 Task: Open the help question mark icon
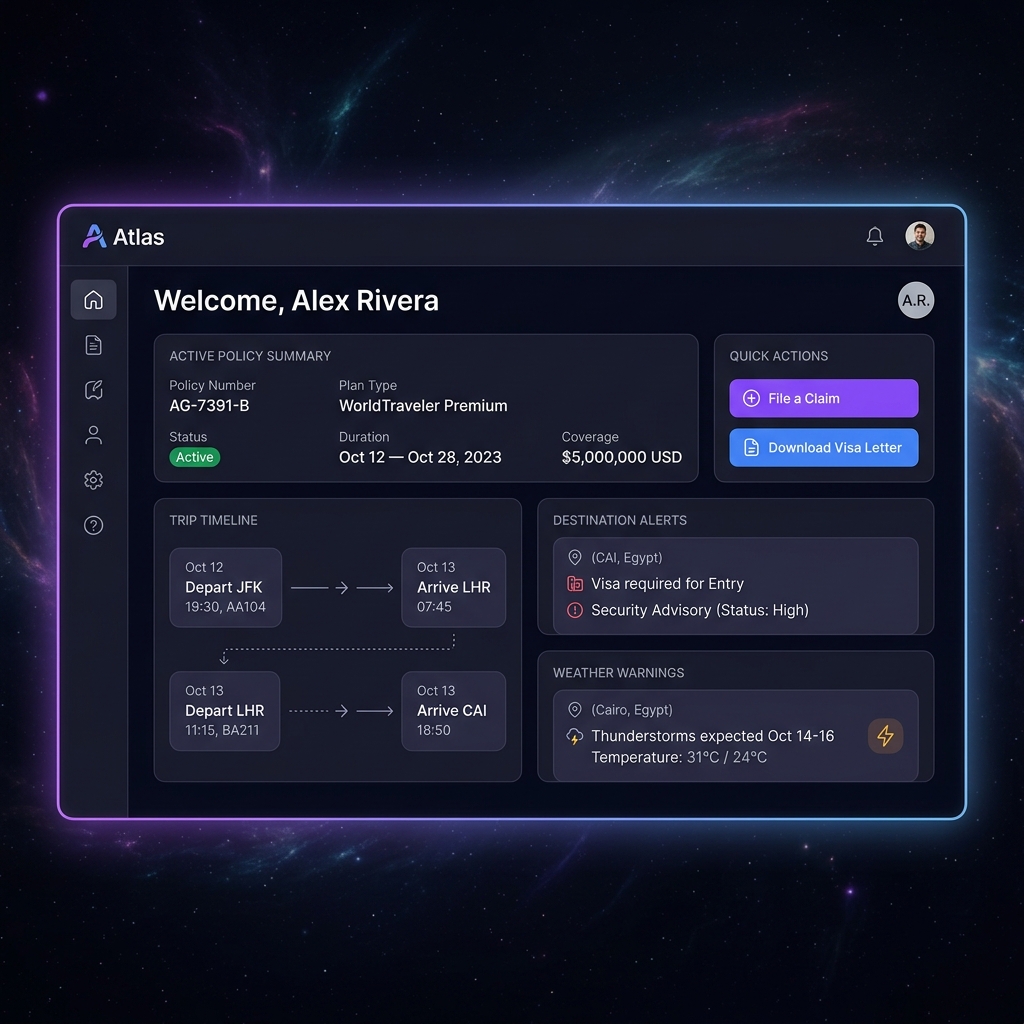coord(93,525)
